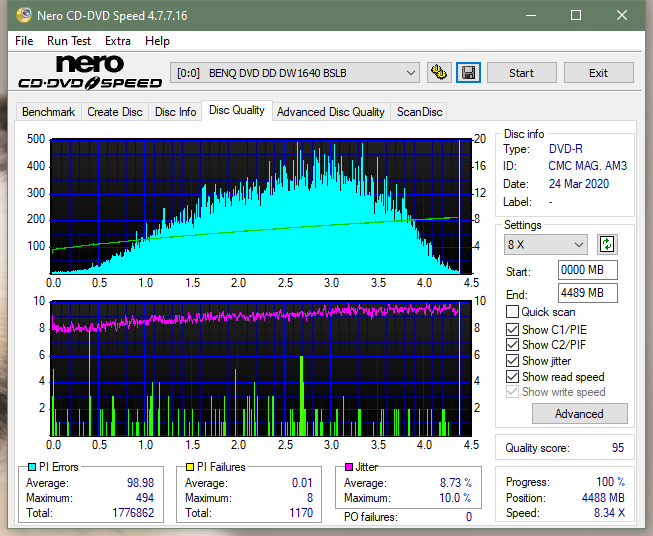Switch to the Disc Info tab
Viewport: 653px width, 536px height.
[175, 112]
